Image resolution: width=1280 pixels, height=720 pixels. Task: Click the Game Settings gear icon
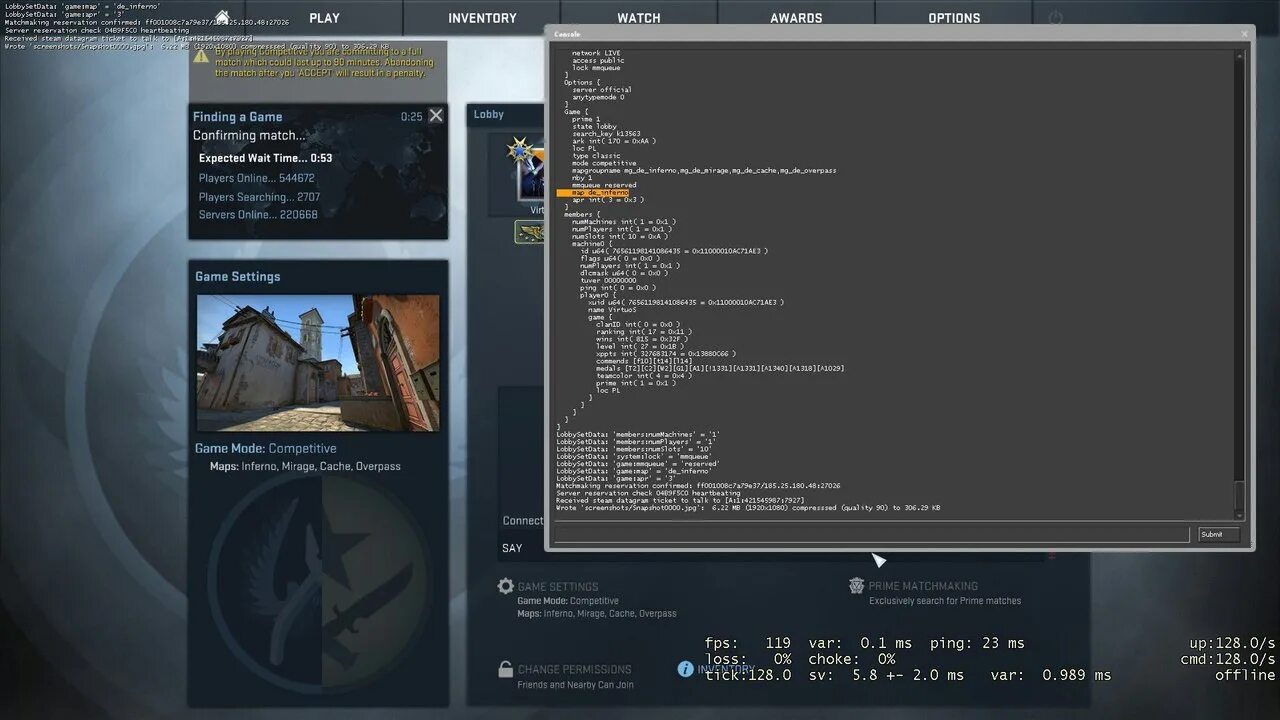coord(506,587)
